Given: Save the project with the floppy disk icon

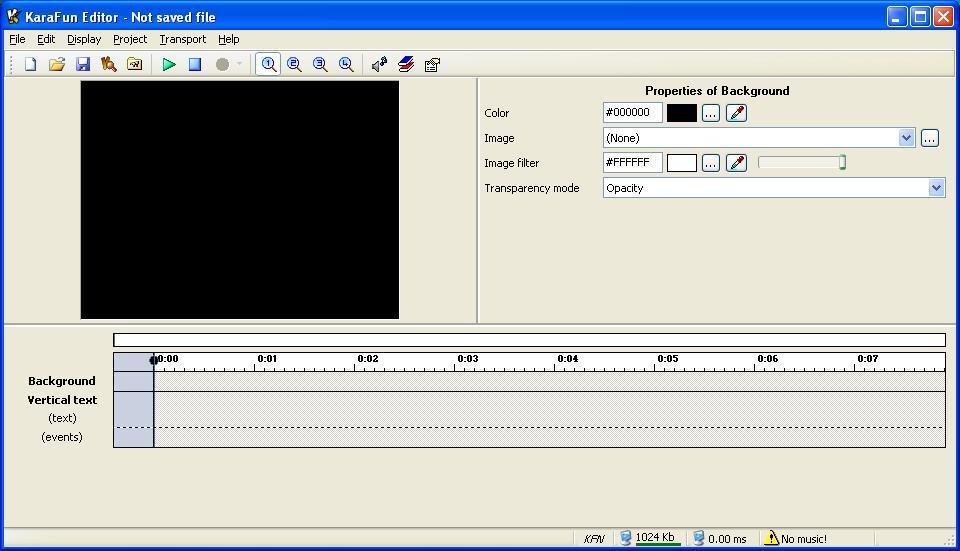Looking at the screenshot, I should [83, 64].
